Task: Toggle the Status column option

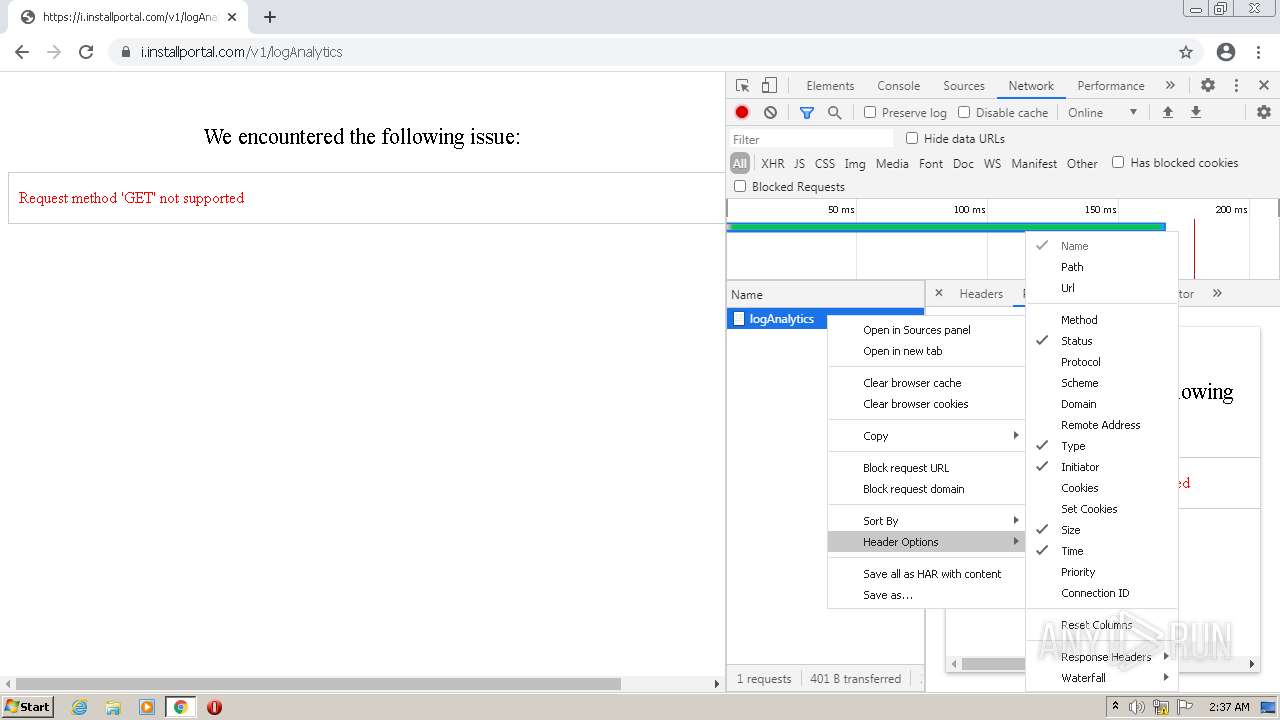Action: (1102, 341)
